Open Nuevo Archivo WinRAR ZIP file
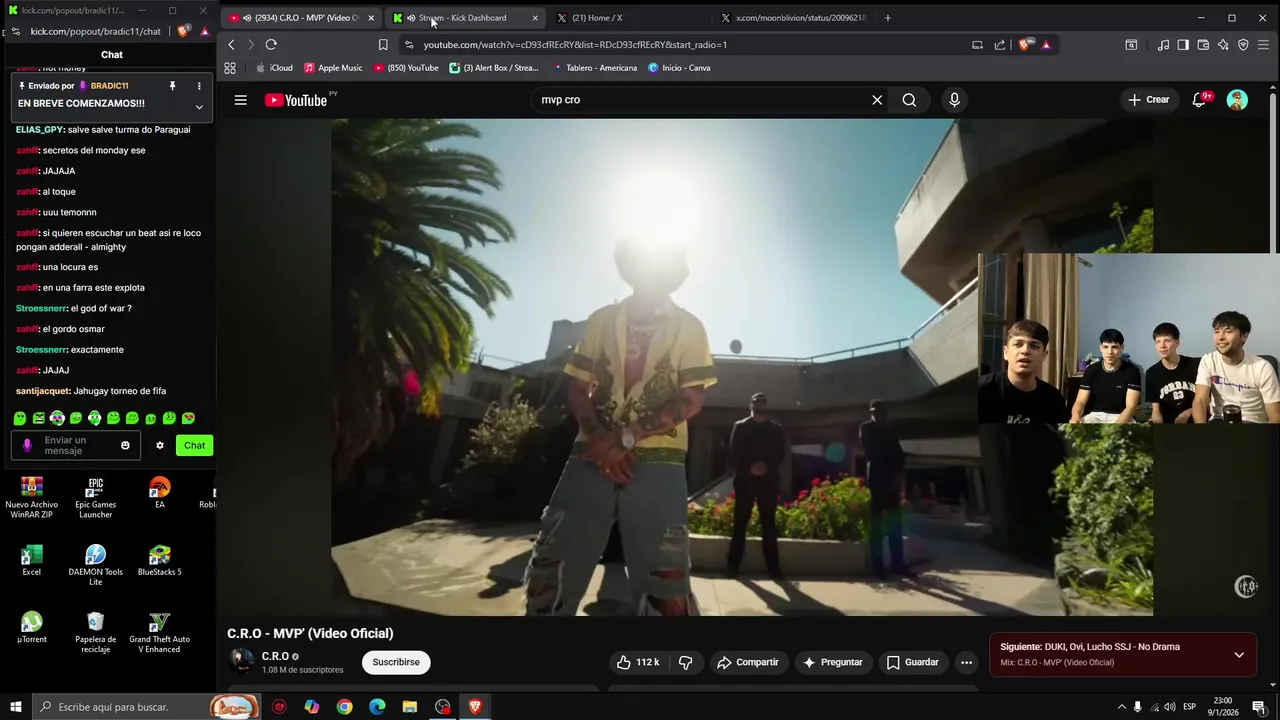This screenshot has width=1280, height=720. pyautogui.click(x=32, y=497)
